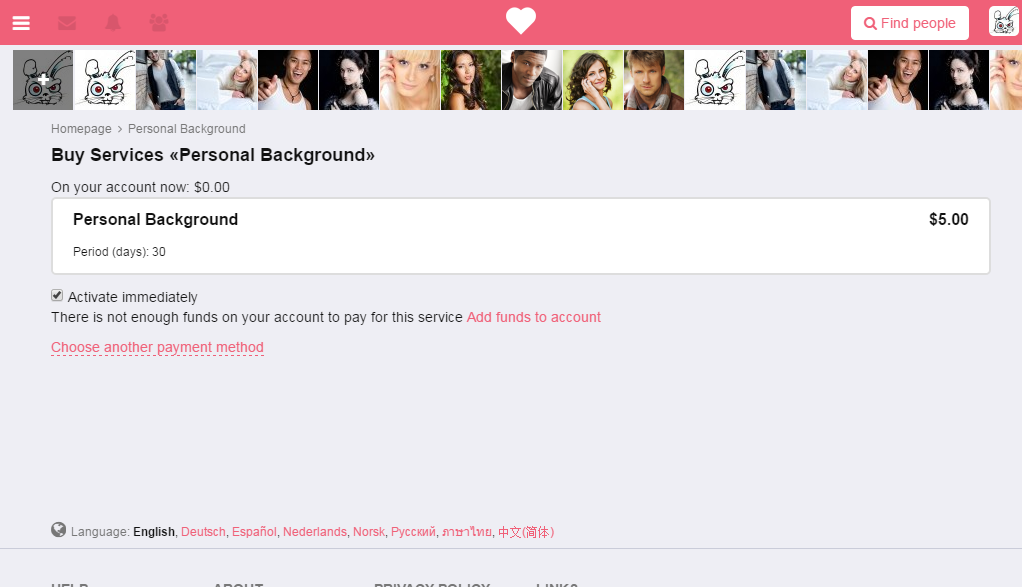Select the Thai language link ภาษาไทย

(467, 532)
